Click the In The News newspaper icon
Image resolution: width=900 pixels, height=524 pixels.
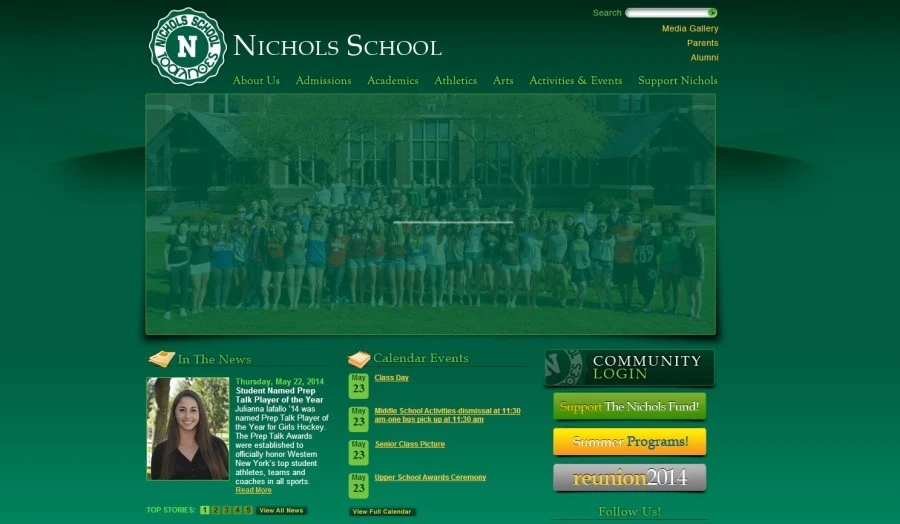point(162,359)
